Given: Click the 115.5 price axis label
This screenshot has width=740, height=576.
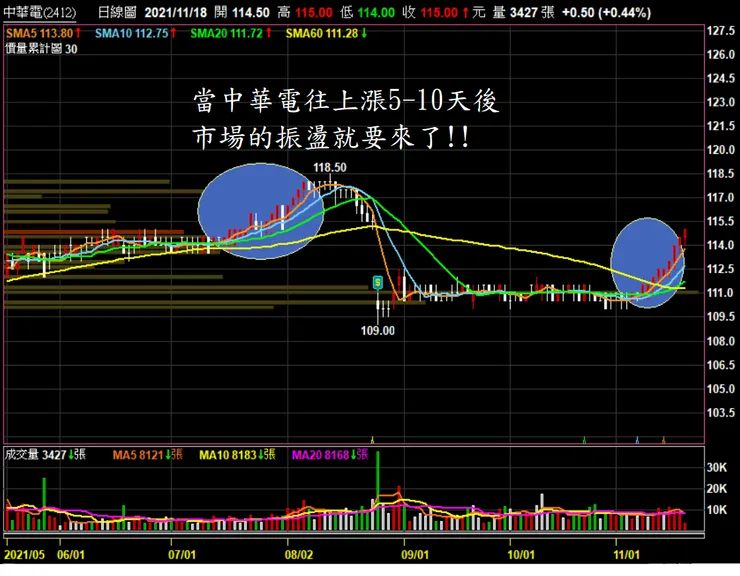Looking at the screenshot, I should pos(721,221).
